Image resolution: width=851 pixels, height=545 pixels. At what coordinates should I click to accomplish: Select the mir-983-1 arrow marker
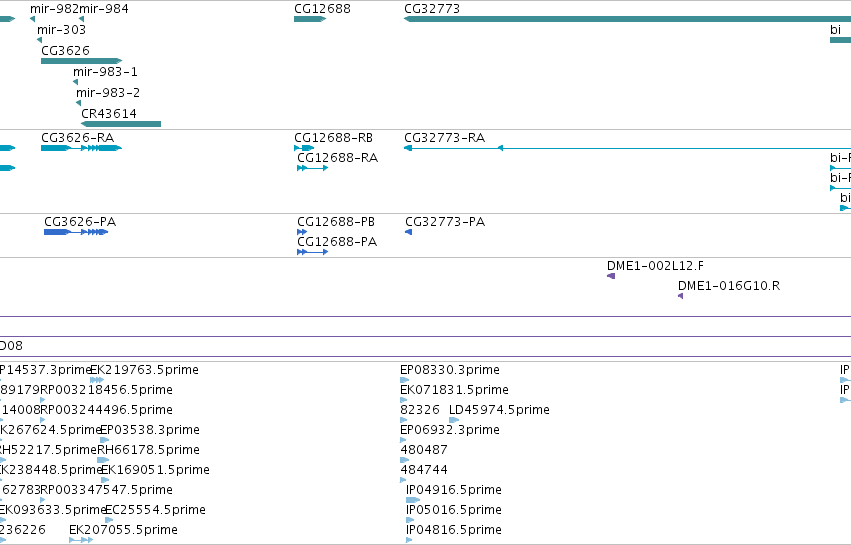75,82
